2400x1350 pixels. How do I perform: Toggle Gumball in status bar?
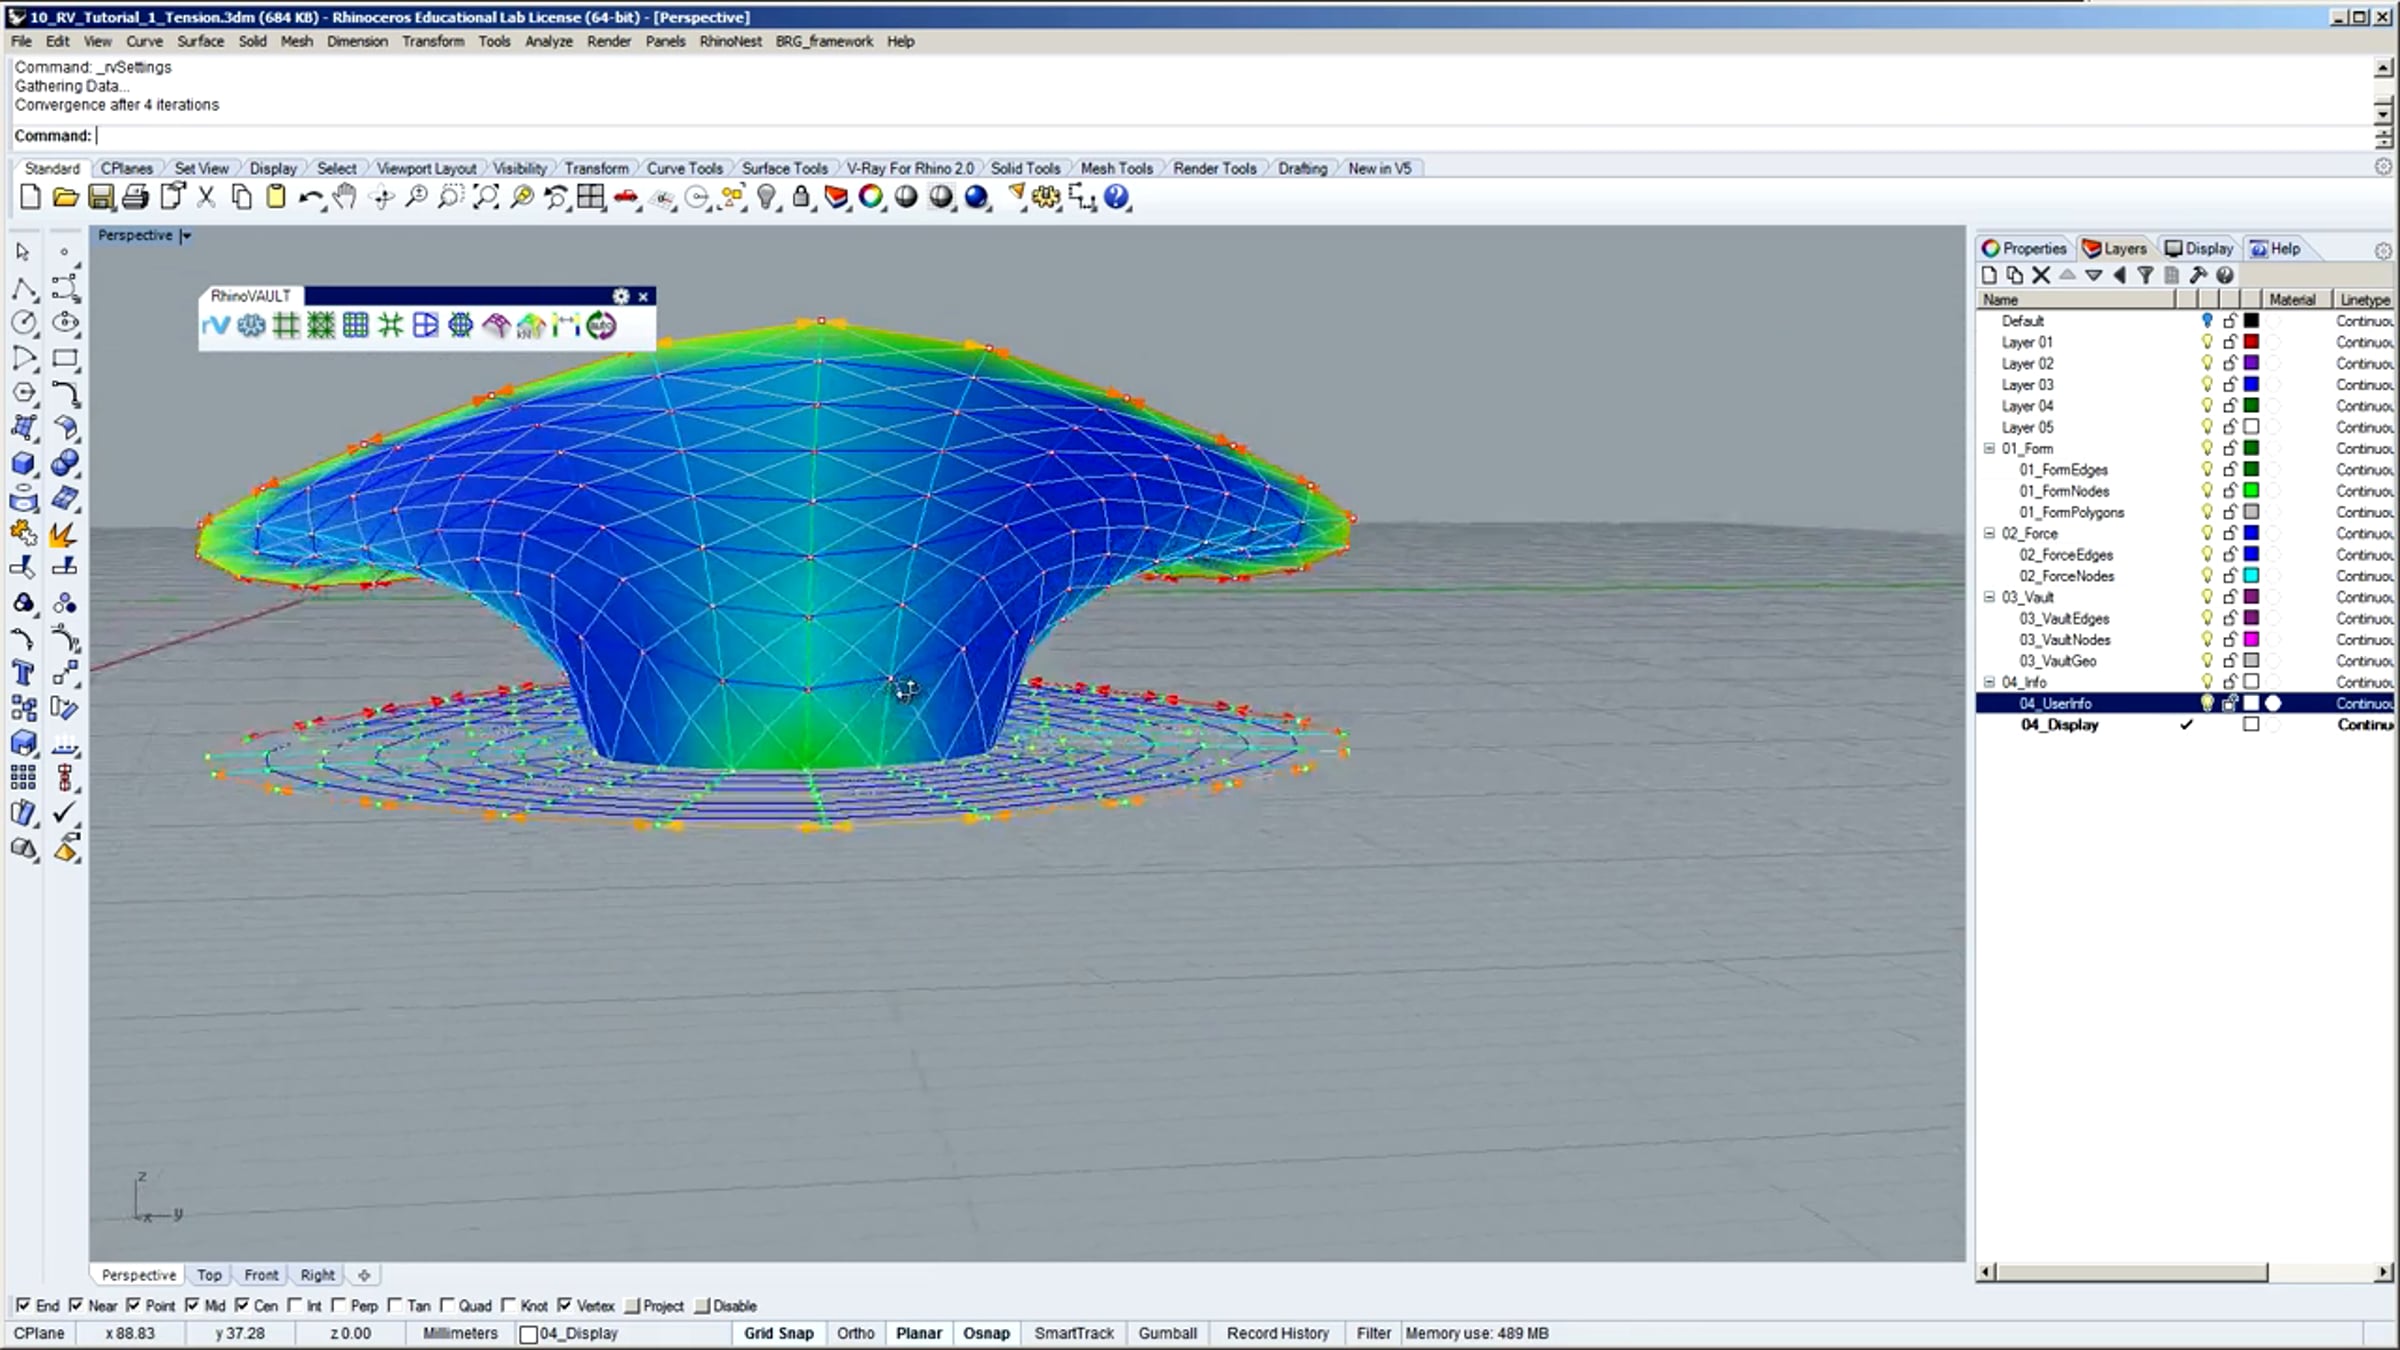click(1167, 1333)
